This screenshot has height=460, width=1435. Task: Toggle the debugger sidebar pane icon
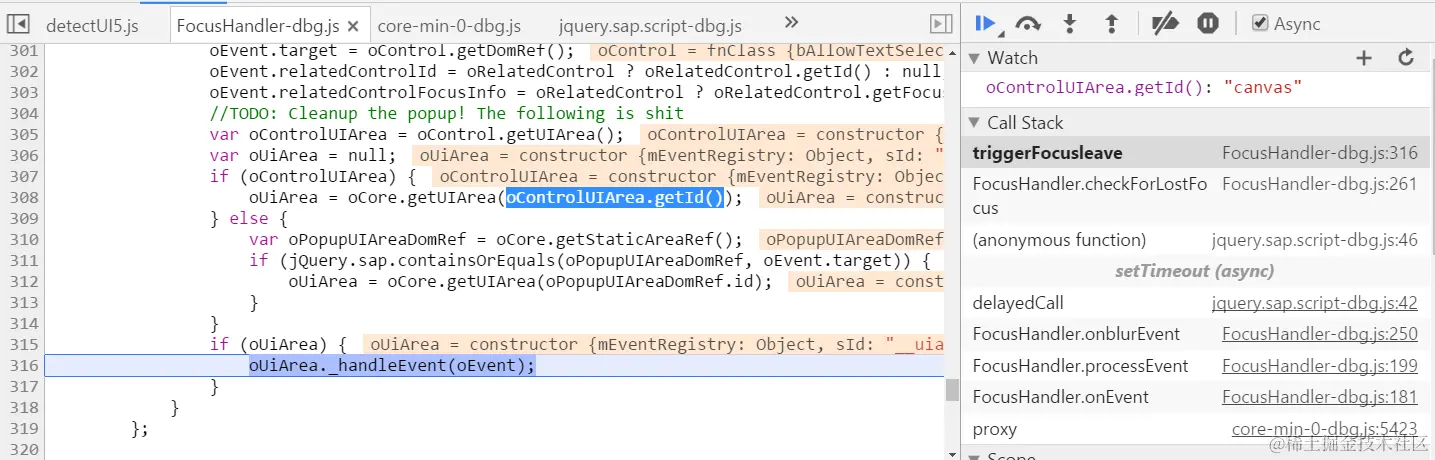click(941, 24)
